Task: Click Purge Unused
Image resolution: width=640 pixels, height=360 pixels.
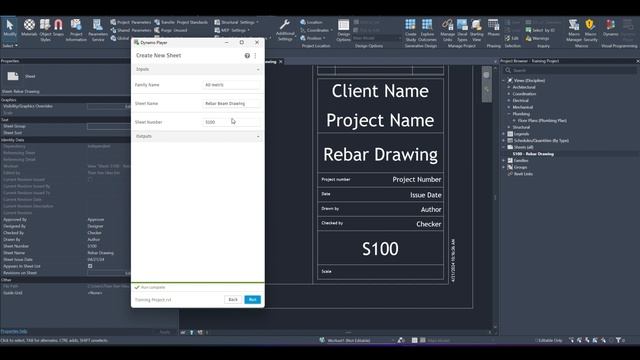Action: pyautogui.click(x=171, y=30)
